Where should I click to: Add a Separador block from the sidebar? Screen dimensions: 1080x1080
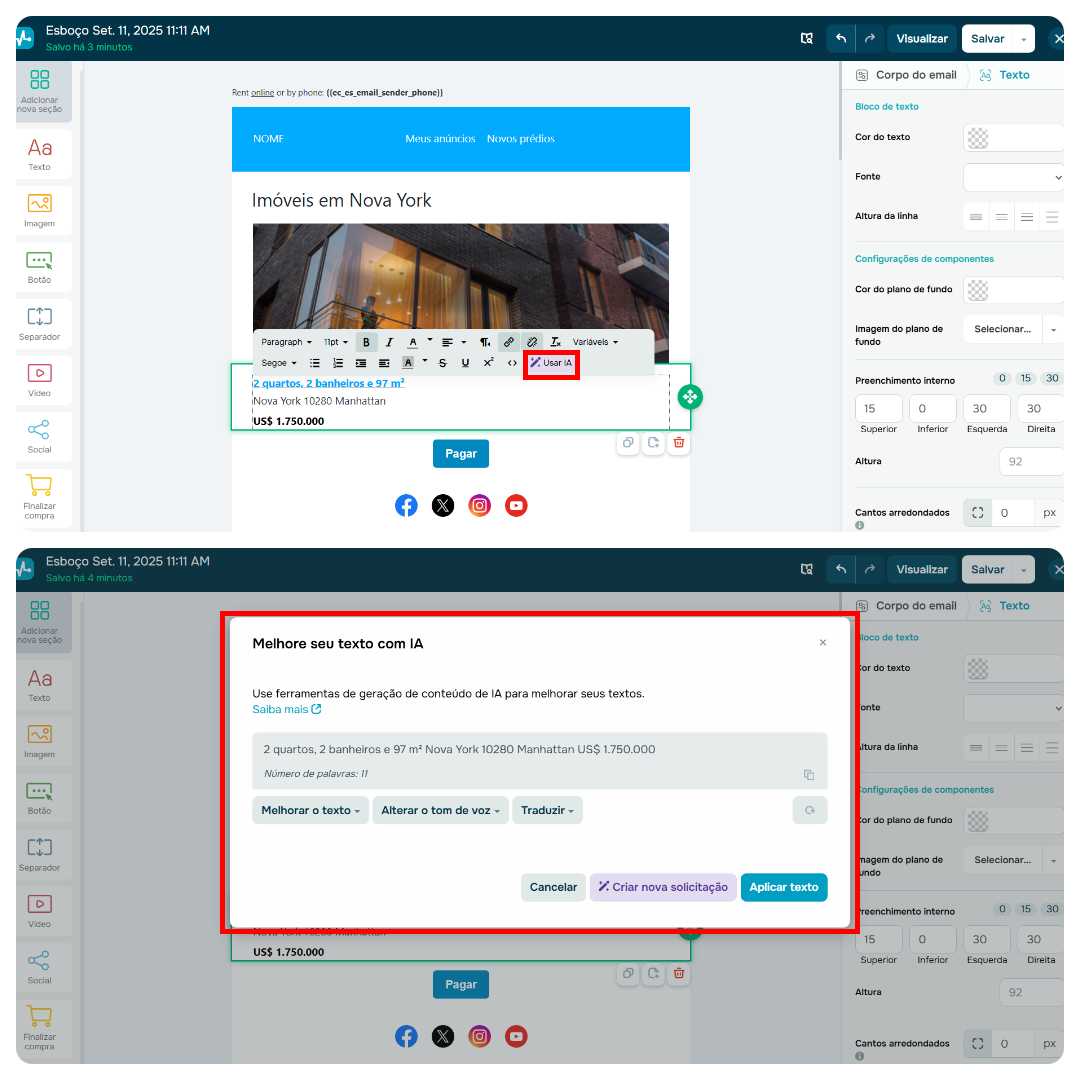click(40, 323)
